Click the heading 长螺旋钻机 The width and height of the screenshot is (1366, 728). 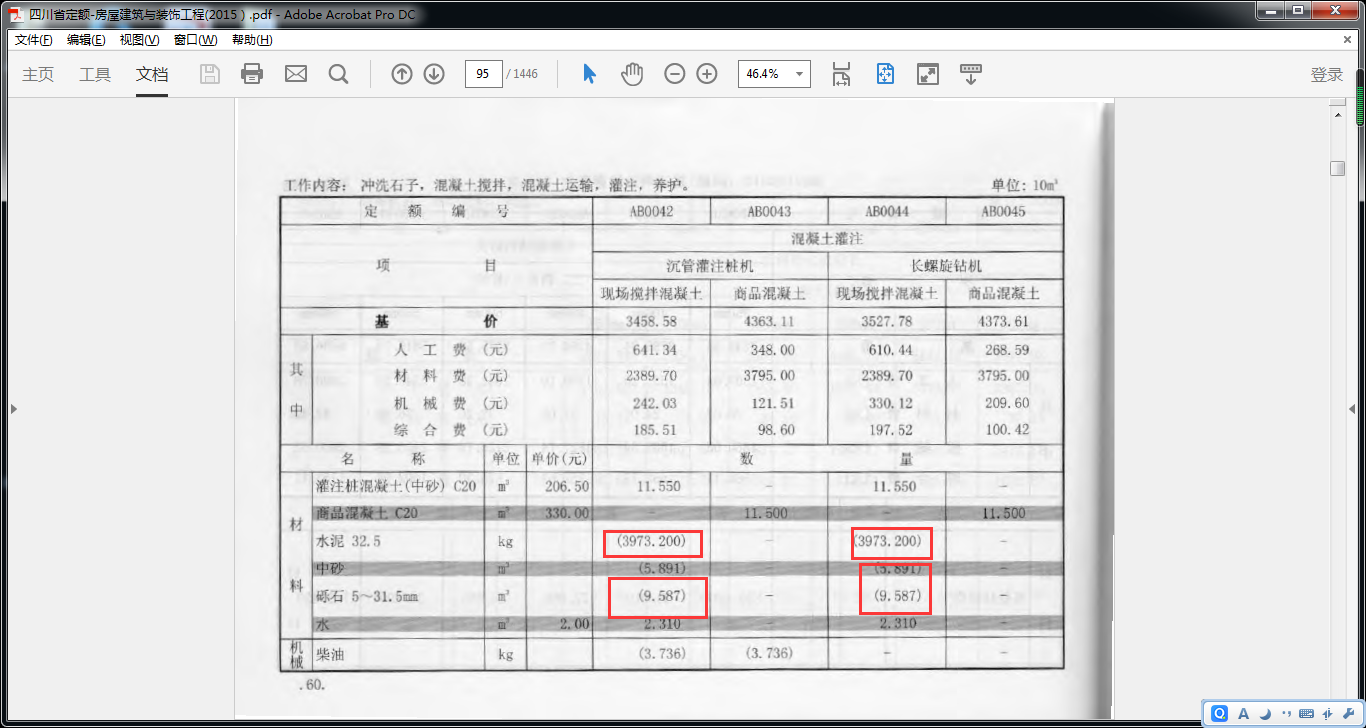pos(945,266)
